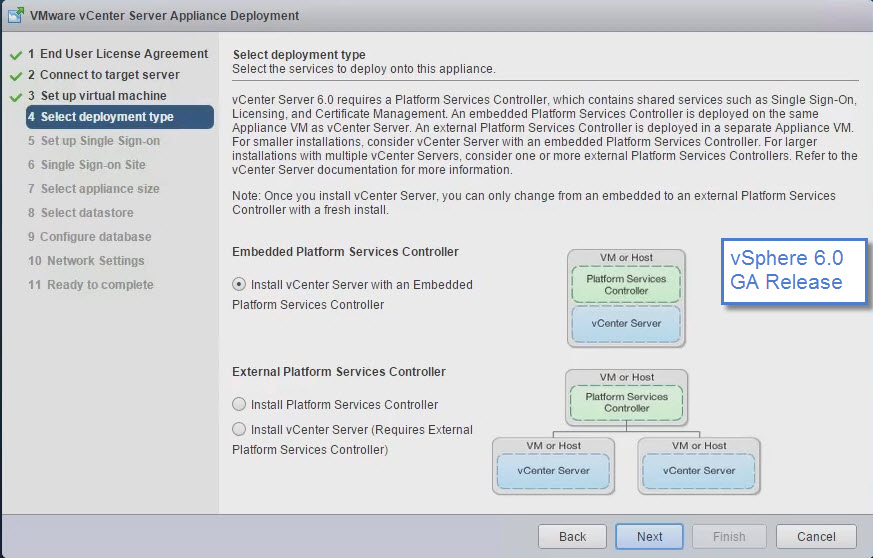
Task: Choose the Install Platform Services Controller radio option
Action: [239, 405]
